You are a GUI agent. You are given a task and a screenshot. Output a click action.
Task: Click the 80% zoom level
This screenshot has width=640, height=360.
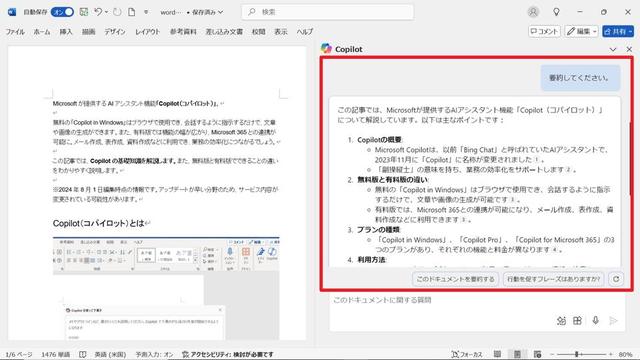625,354
